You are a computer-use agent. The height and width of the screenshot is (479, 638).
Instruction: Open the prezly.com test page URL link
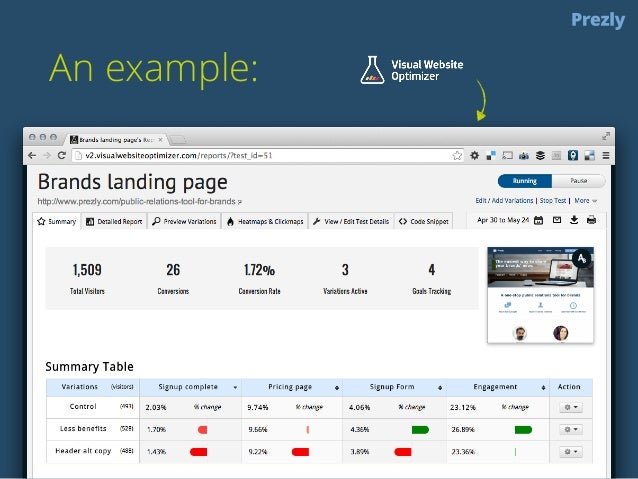(x=139, y=201)
